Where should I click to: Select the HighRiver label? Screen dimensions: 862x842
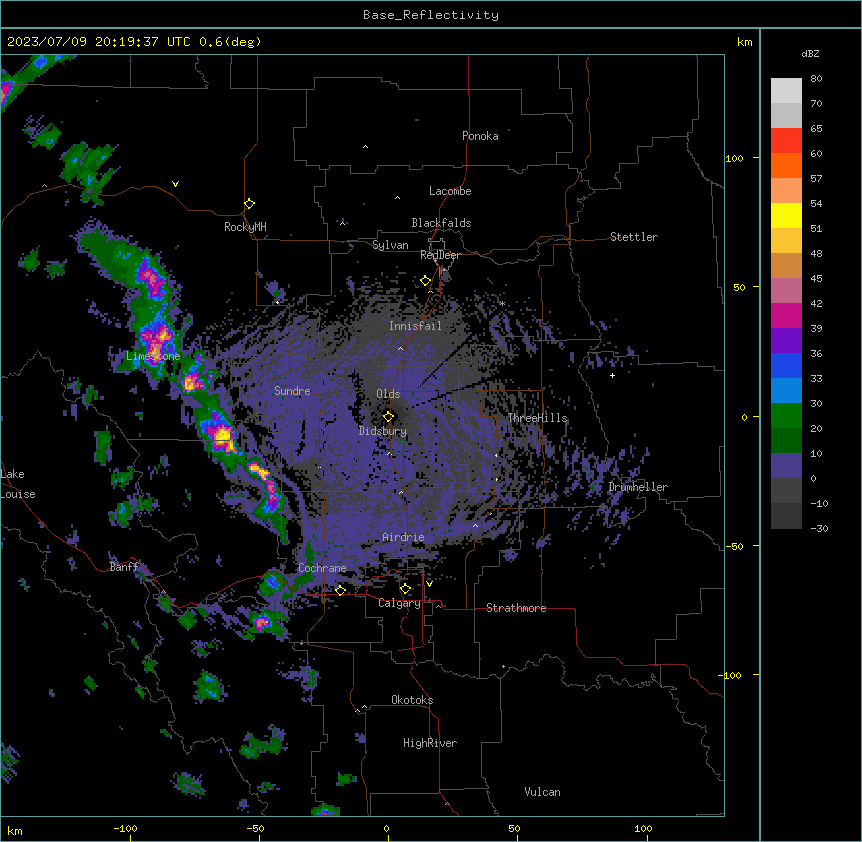point(430,743)
